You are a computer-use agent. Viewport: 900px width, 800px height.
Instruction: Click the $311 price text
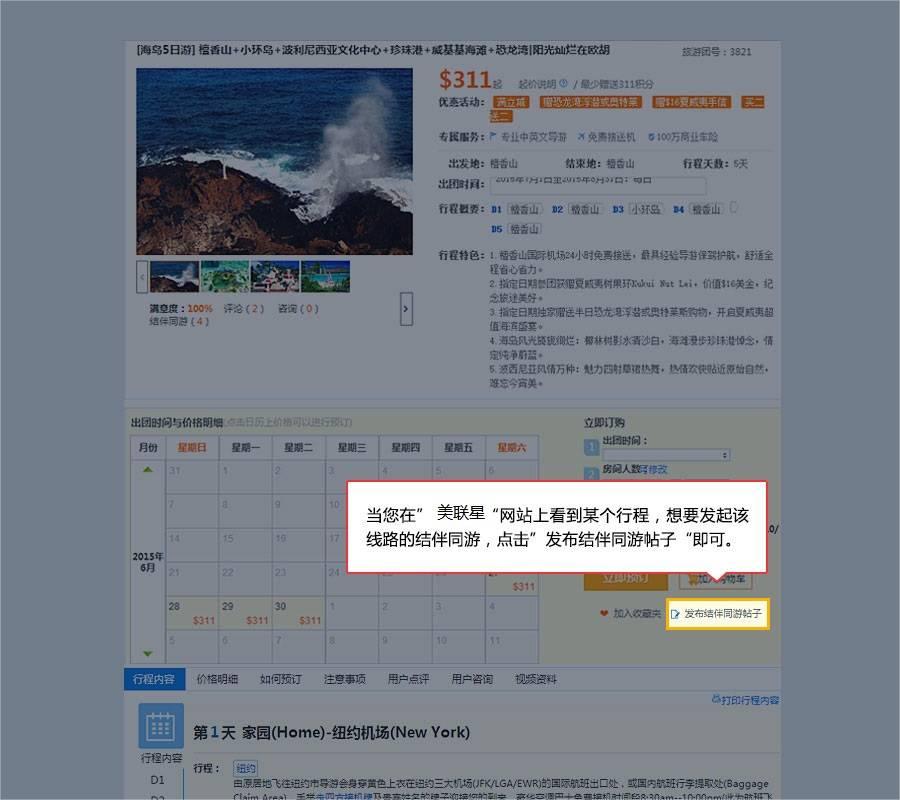[465, 79]
